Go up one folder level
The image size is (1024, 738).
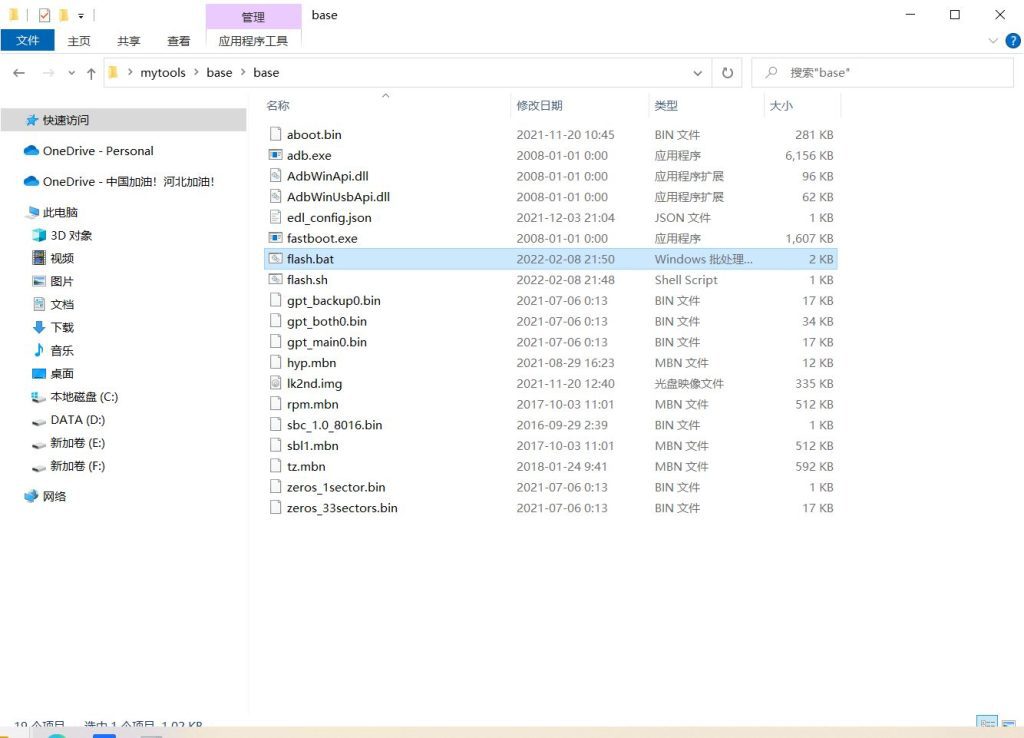click(x=91, y=73)
